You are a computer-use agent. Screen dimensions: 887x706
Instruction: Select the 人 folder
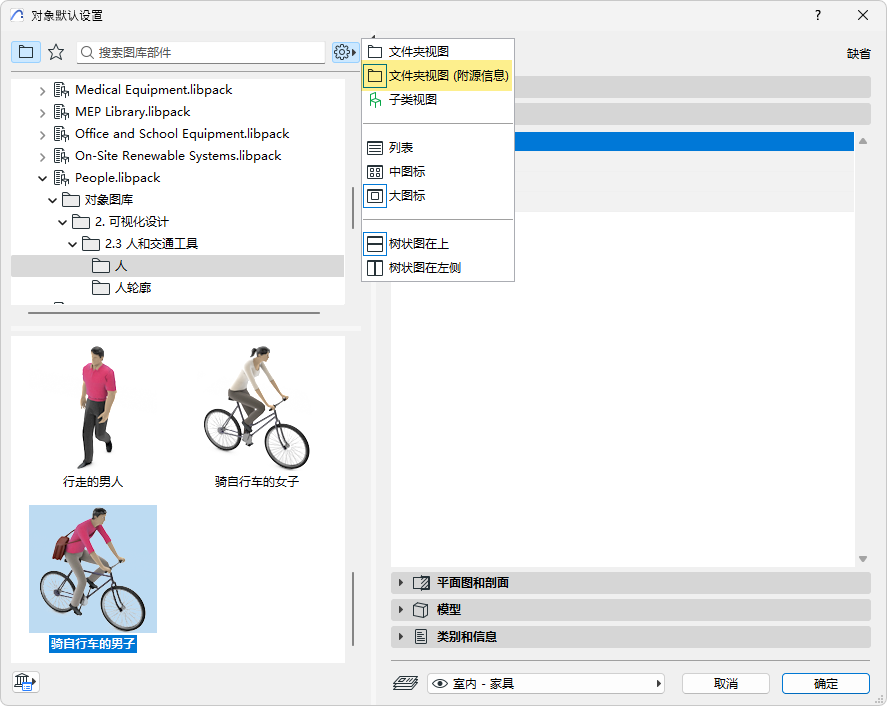(177, 266)
